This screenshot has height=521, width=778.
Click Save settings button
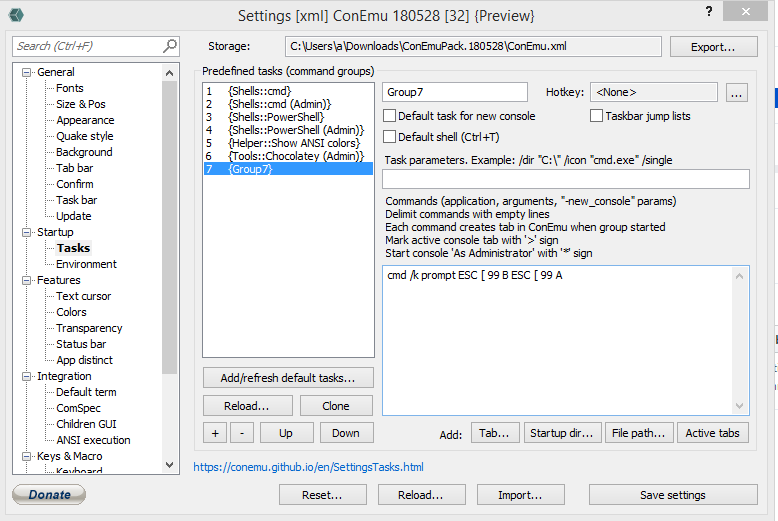pyautogui.click(x=673, y=495)
